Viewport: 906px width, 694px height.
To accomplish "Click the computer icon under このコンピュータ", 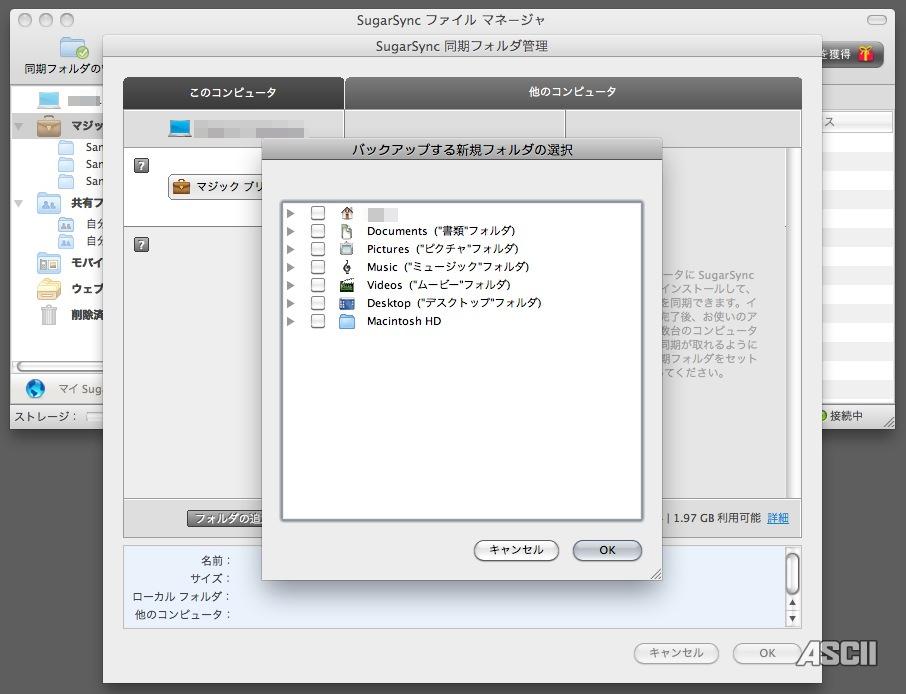I will (x=180, y=128).
